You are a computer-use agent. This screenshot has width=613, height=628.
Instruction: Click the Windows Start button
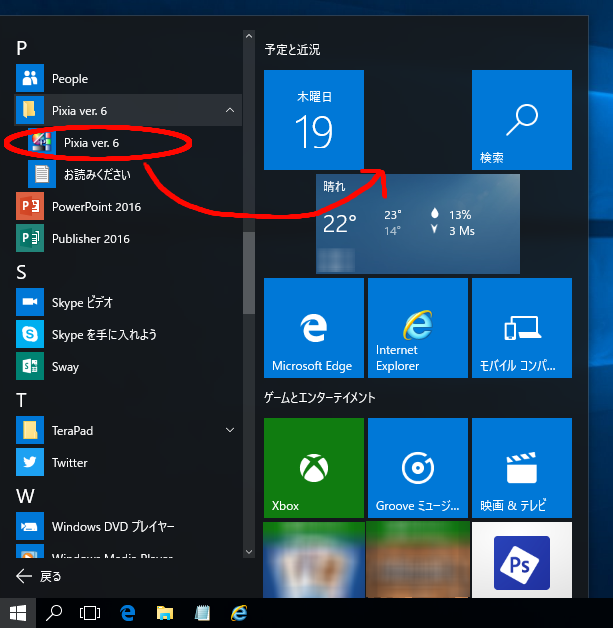pyautogui.click(x=18, y=613)
